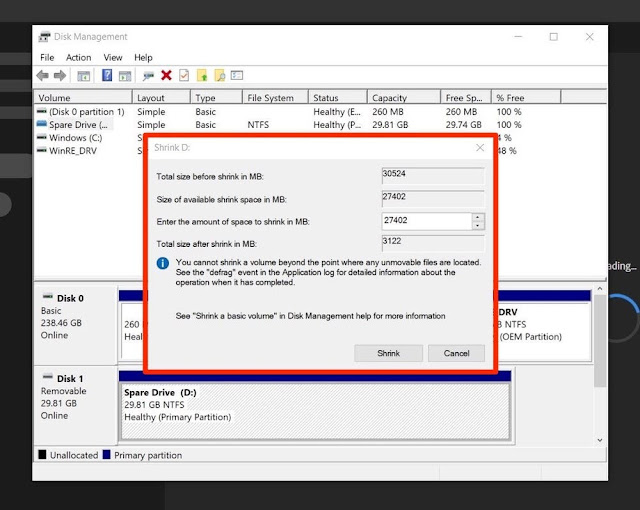The image size is (640, 510).
Task: Click the Connect drive toolbar icon
Action: click(x=148, y=75)
